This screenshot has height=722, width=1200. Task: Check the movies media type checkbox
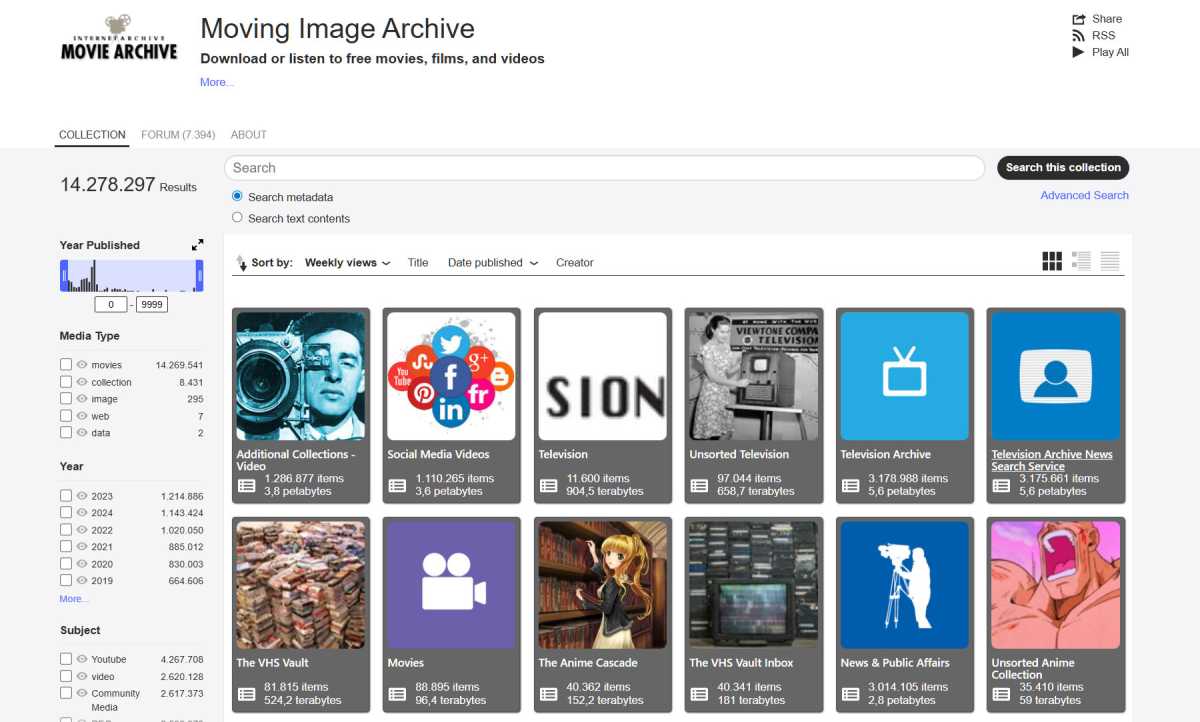pyautogui.click(x=66, y=365)
